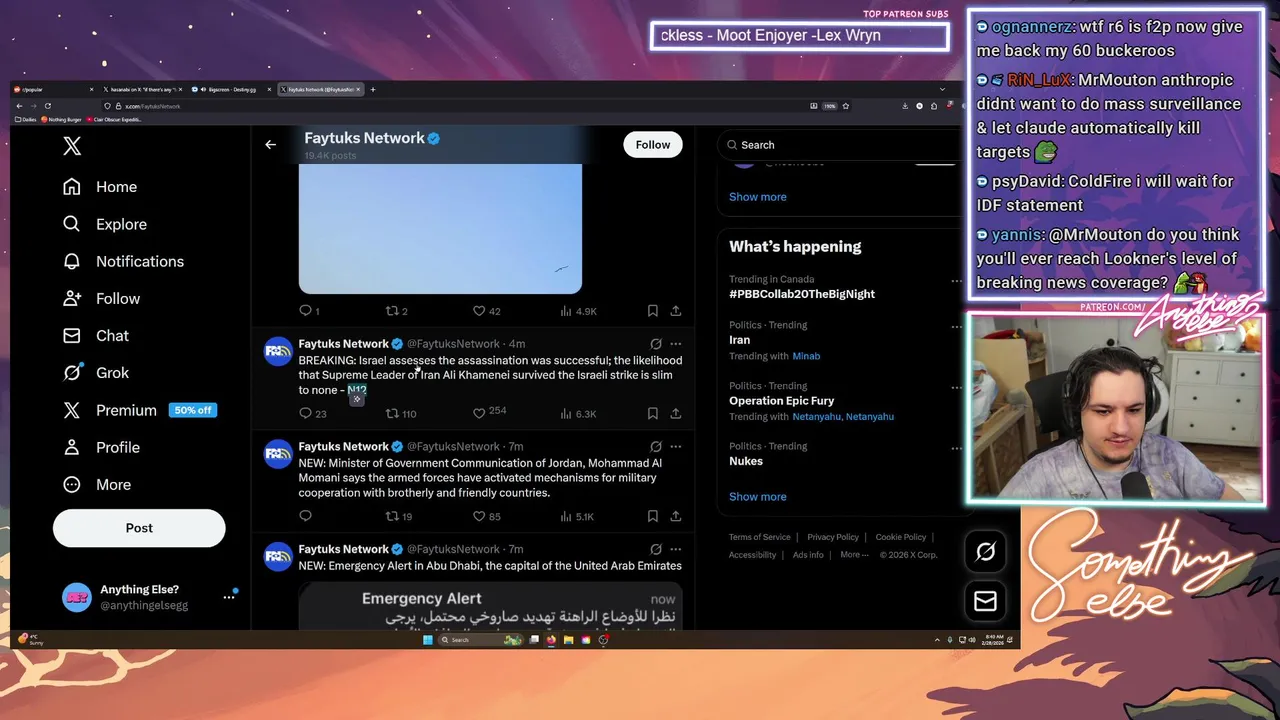
Task: Open the Windows Start menu
Action: point(426,640)
